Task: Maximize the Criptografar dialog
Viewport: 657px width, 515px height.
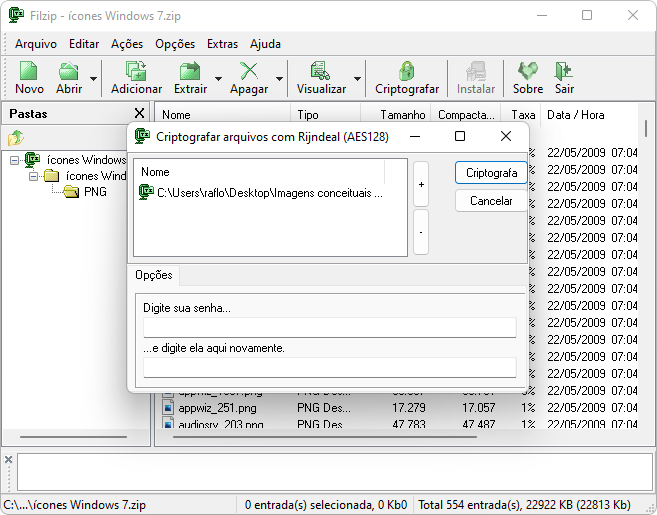Action: click(x=460, y=136)
